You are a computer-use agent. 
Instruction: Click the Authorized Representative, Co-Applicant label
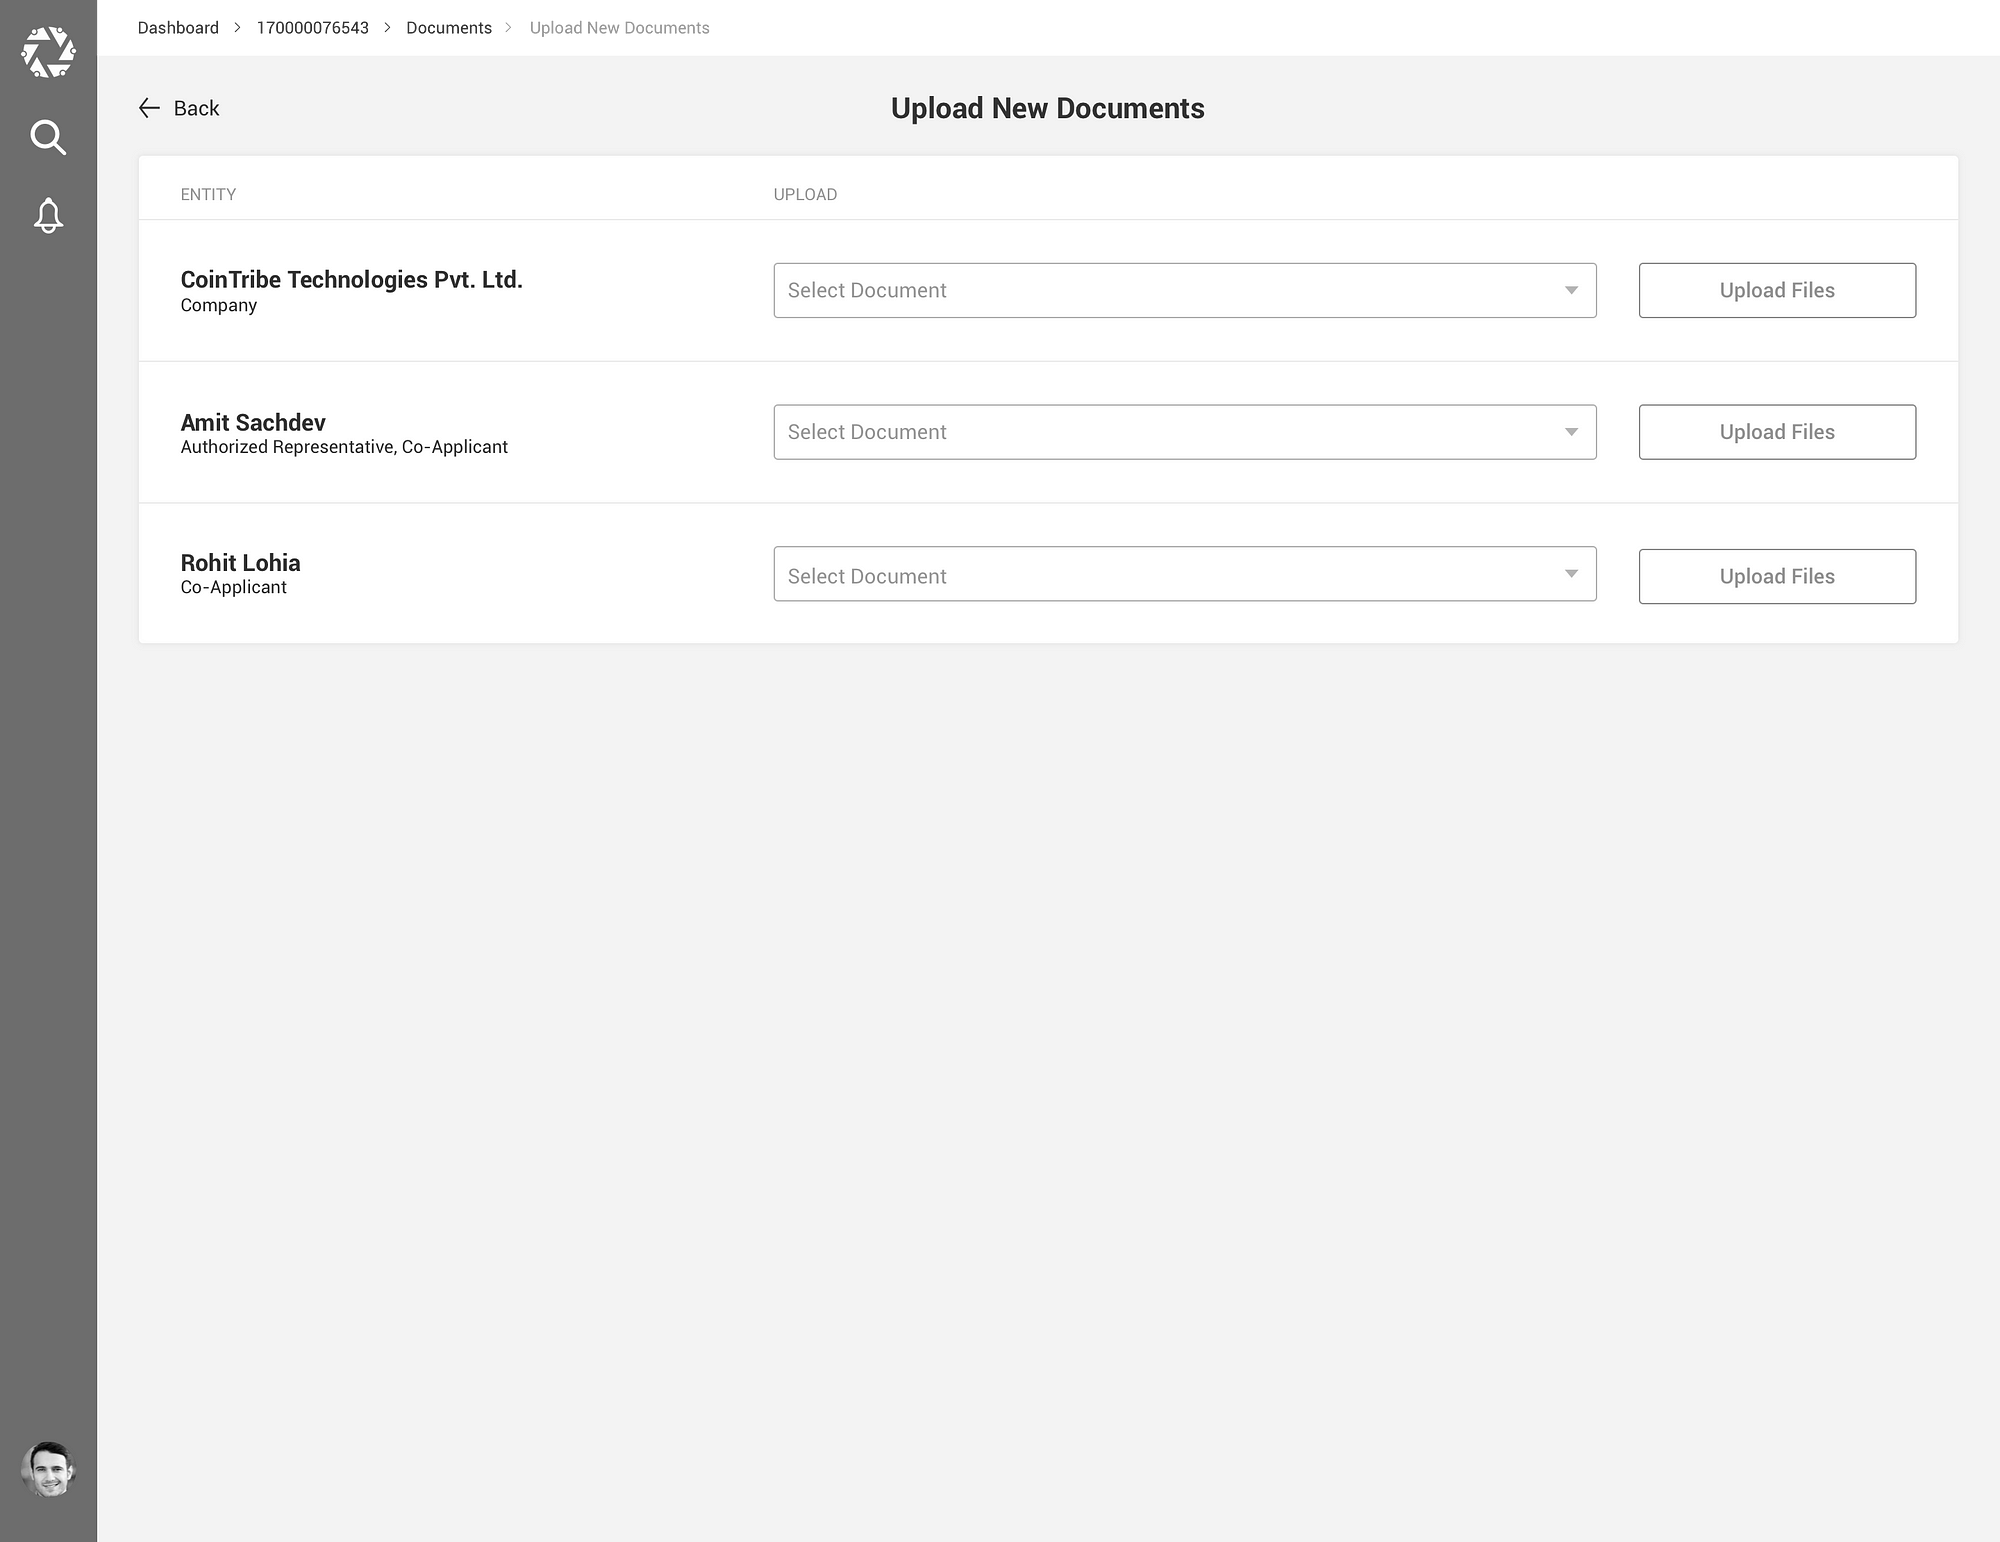tap(344, 447)
